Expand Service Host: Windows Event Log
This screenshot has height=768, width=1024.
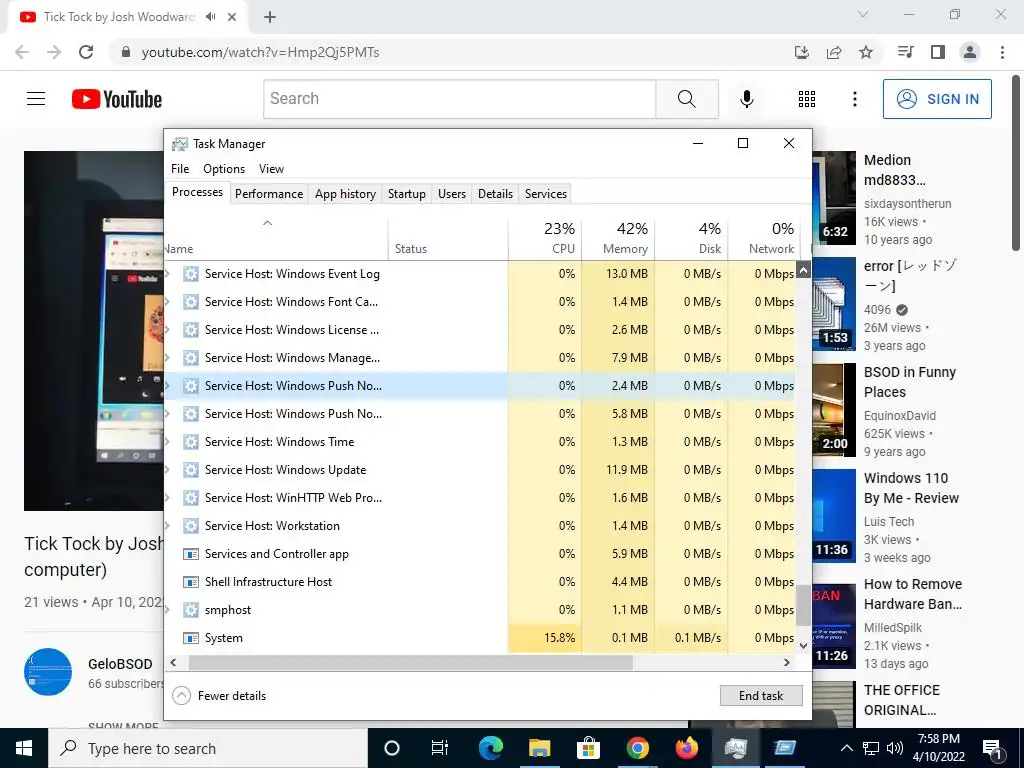(x=168, y=274)
